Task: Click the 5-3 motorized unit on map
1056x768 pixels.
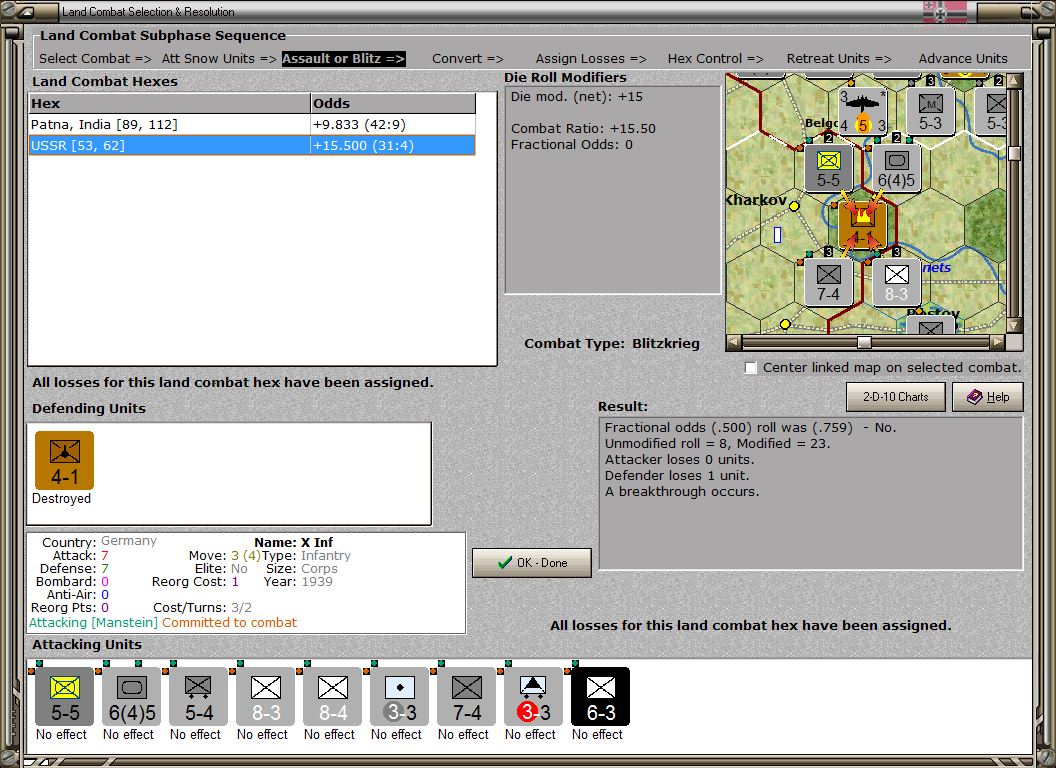Action: (930, 110)
